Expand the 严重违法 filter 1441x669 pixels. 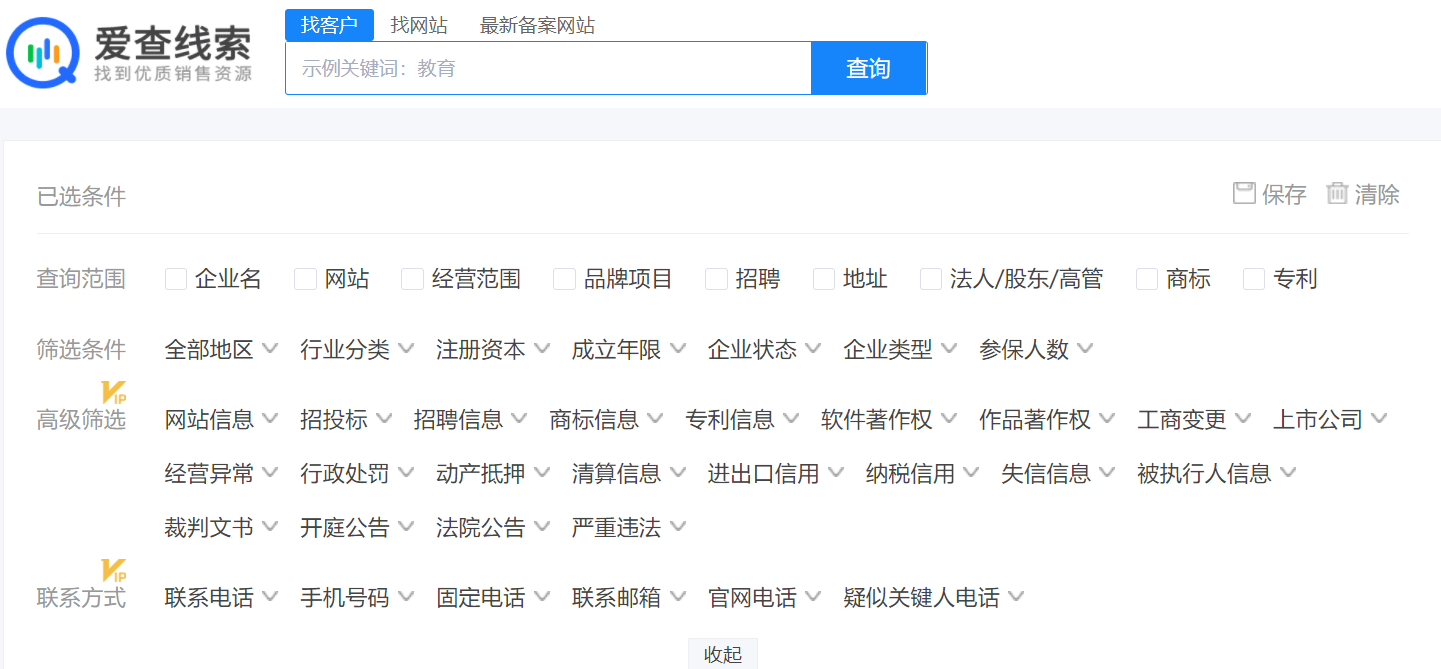click(x=629, y=527)
